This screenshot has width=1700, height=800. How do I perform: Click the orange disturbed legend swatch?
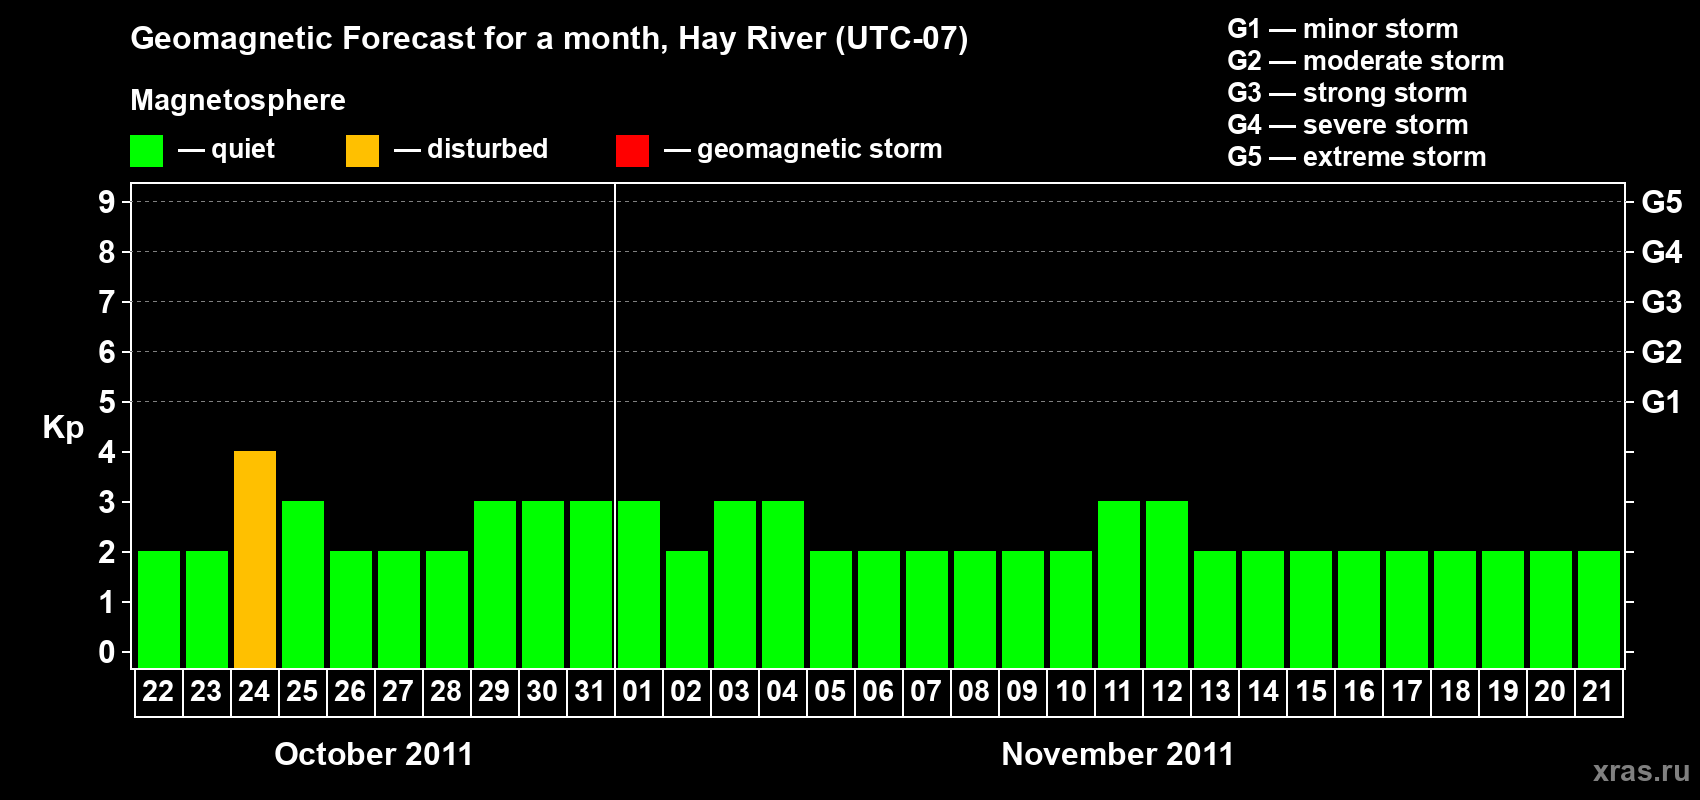click(362, 151)
